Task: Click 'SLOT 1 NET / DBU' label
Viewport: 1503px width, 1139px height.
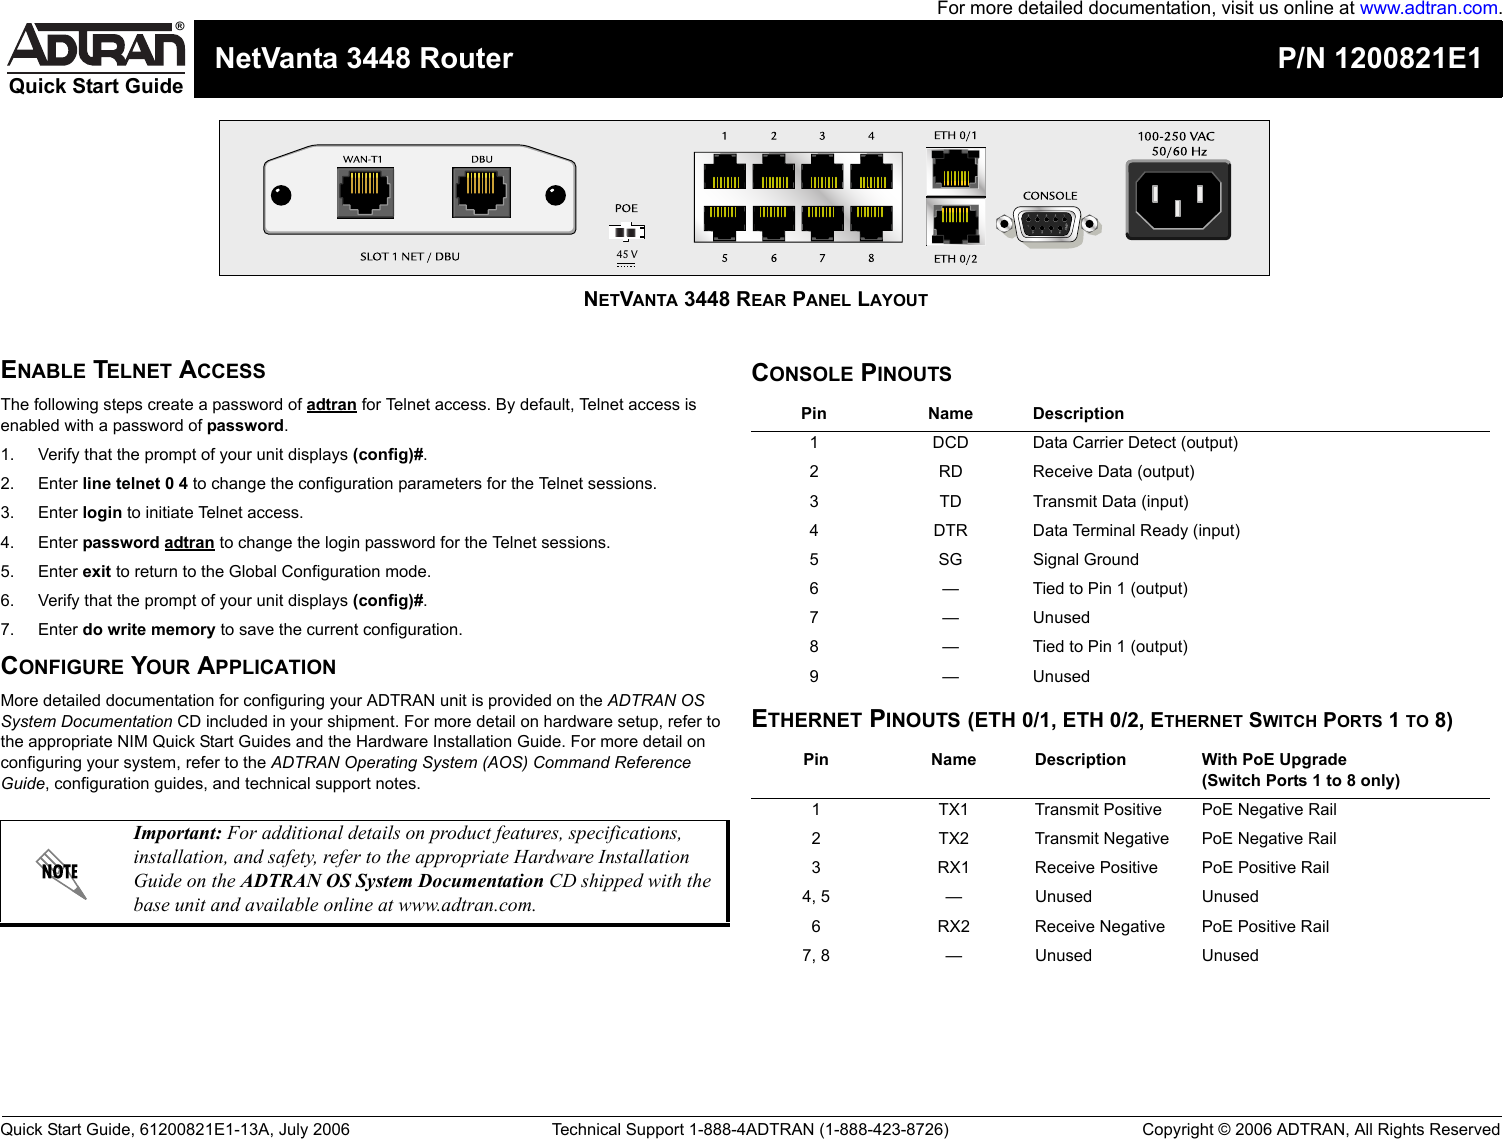Action: tap(410, 257)
